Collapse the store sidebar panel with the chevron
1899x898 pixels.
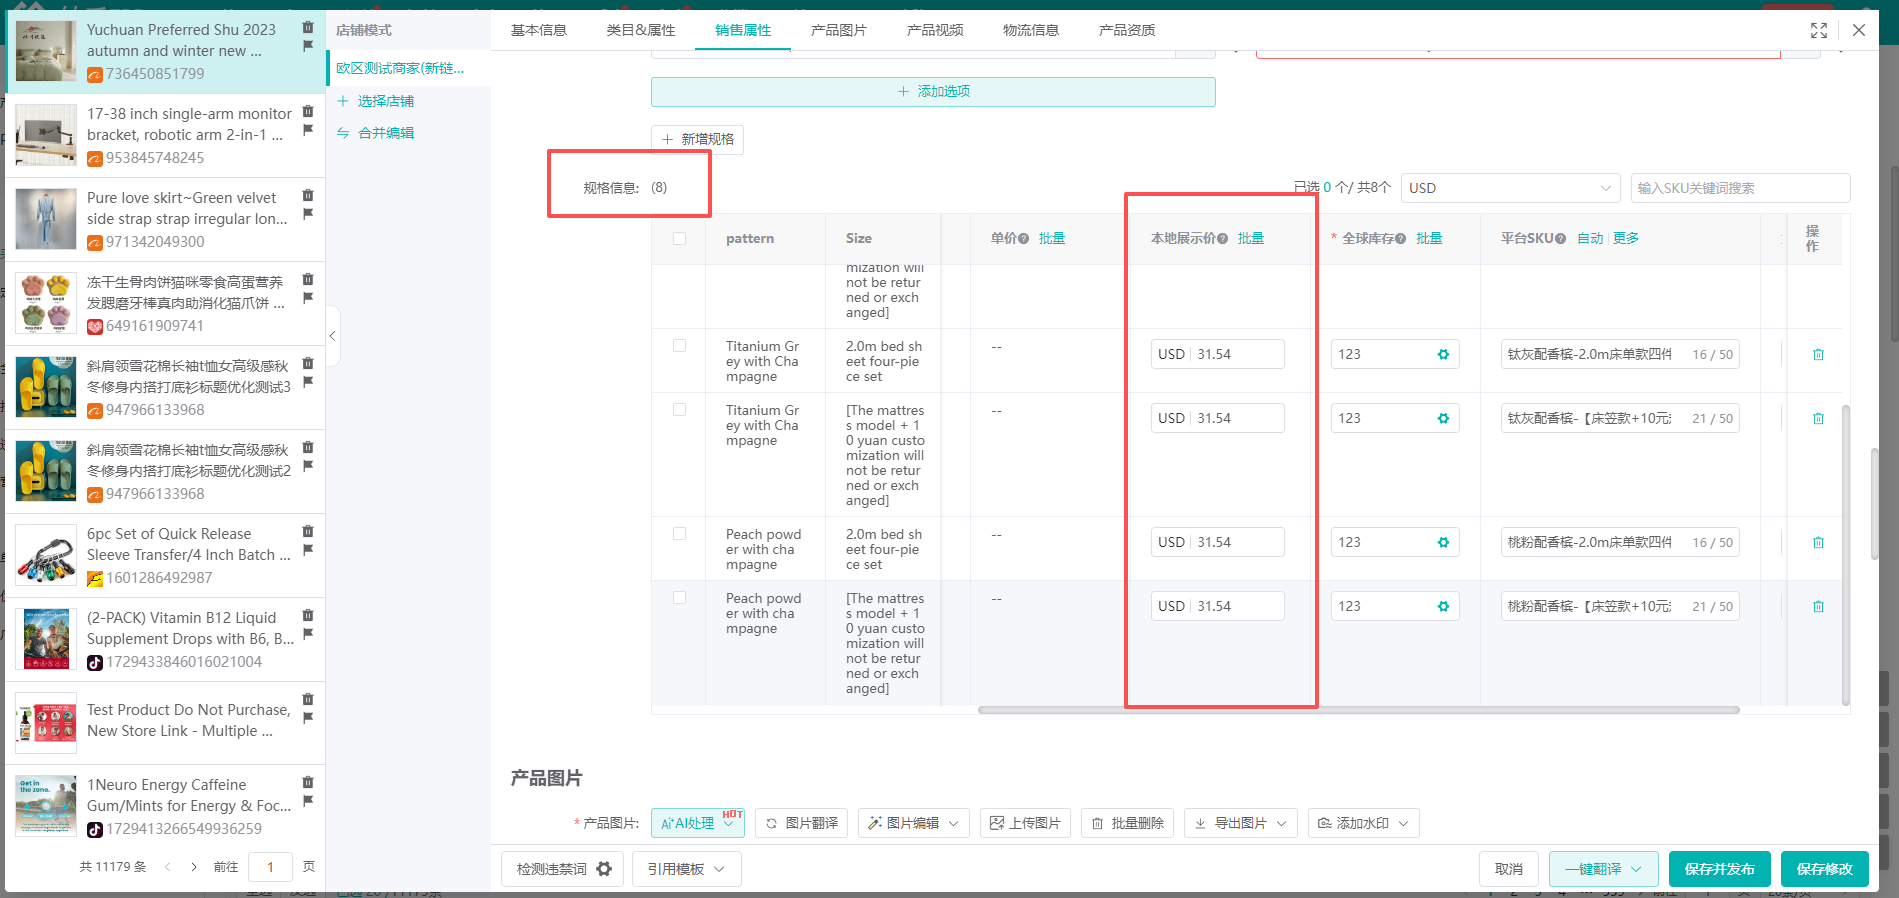tap(333, 336)
